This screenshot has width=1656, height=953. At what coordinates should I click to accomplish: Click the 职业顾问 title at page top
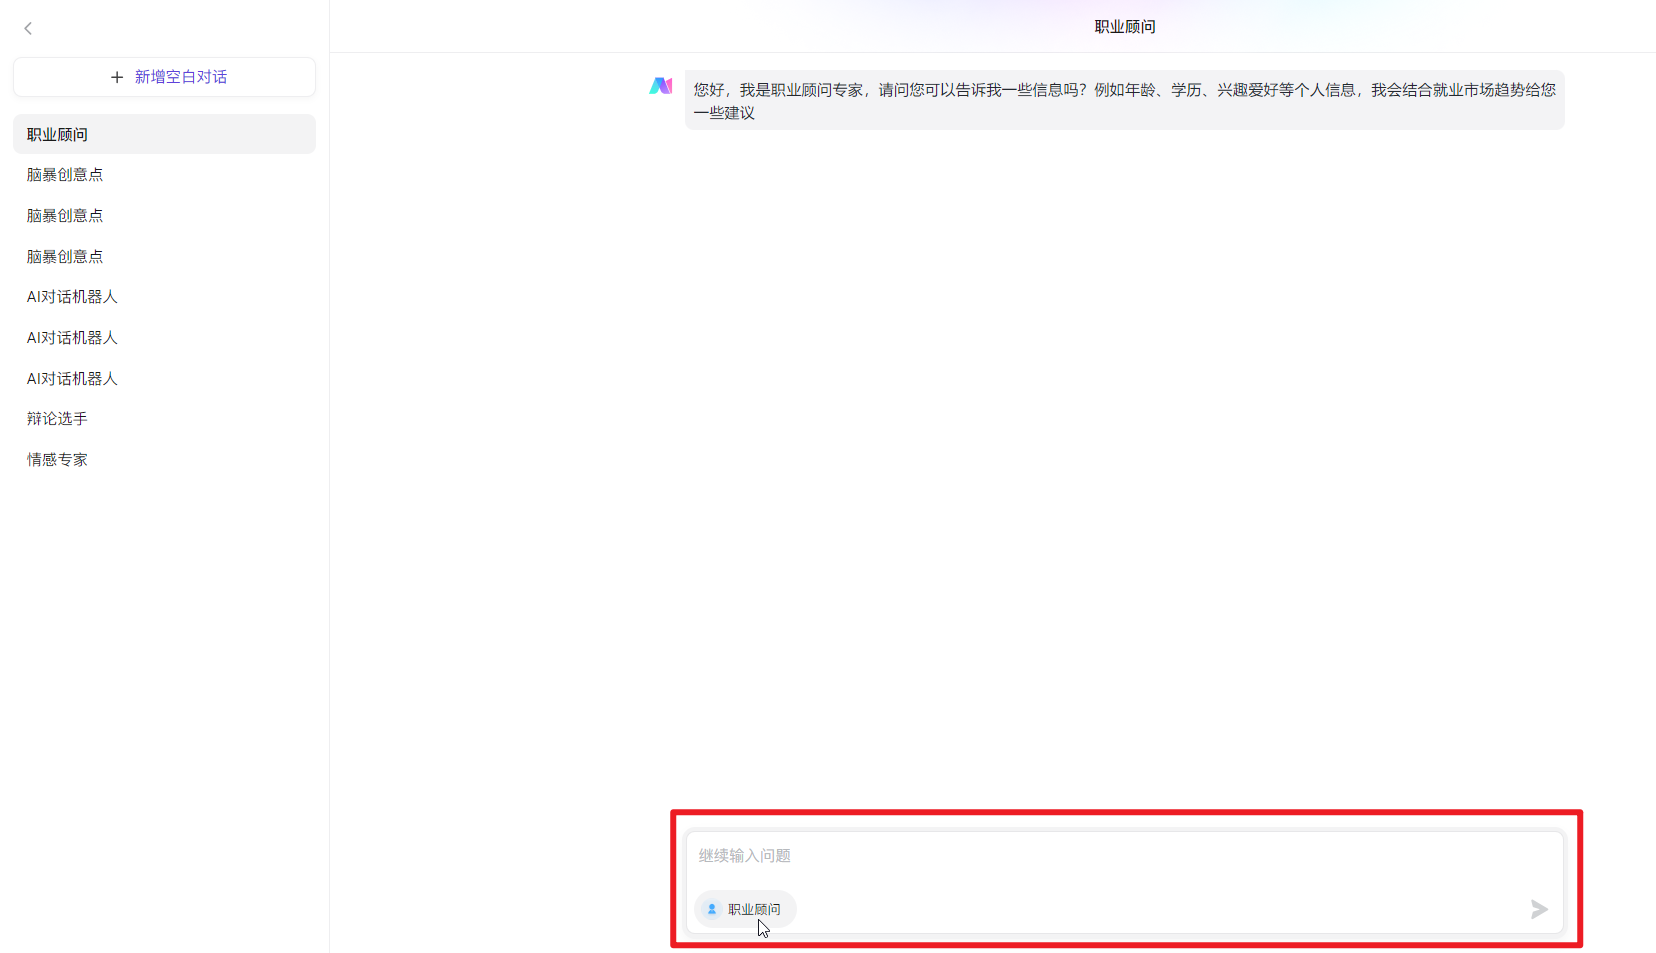pyautogui.click(x=1123, y=26)
